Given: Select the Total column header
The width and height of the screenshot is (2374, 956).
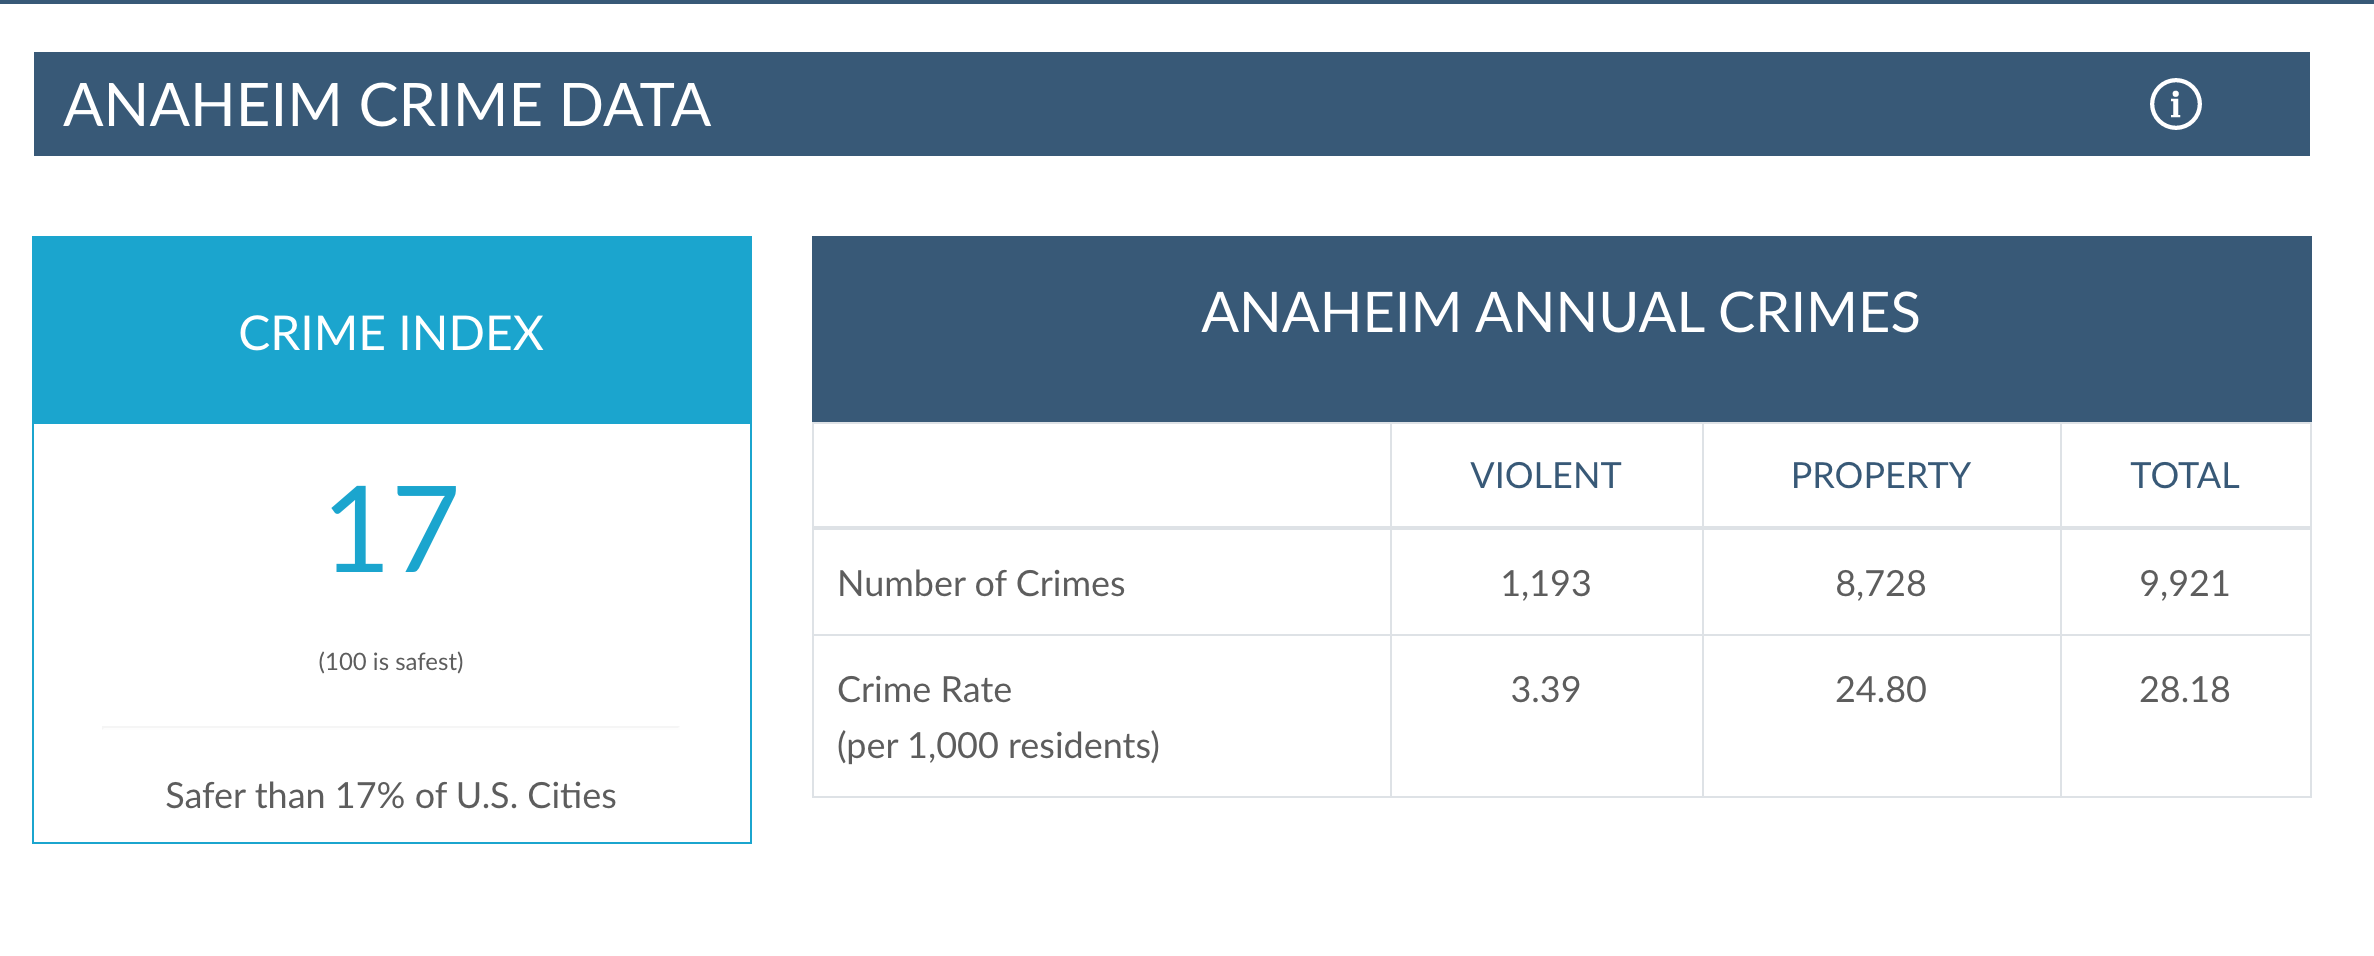Looking at the screenshot, I should (2184, 475).
